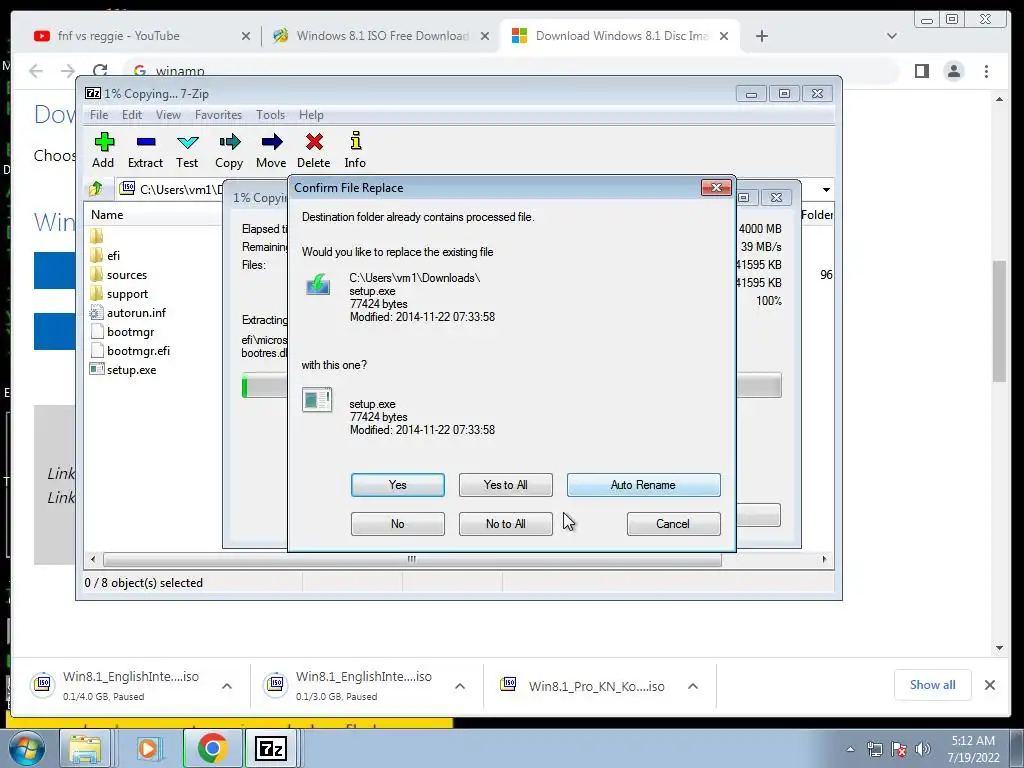Expand options for Win8.1_Pro_KN download

(x=693, y=686)
